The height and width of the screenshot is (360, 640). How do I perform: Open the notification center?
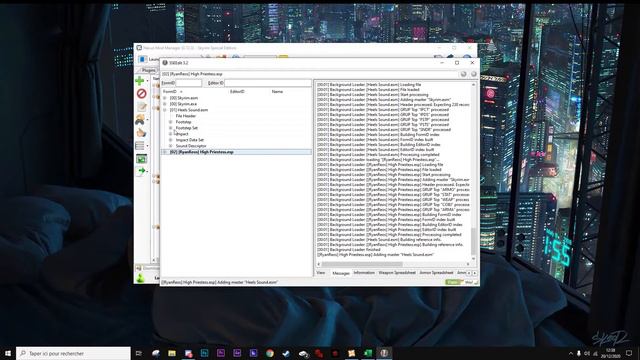coord(629,353)
